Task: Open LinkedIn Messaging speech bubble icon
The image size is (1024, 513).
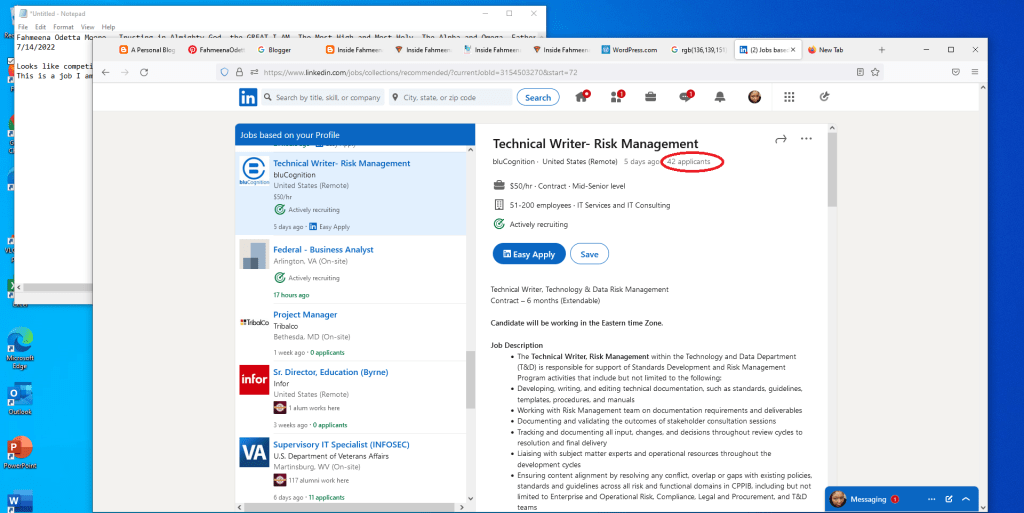Action: pos(685,97)
